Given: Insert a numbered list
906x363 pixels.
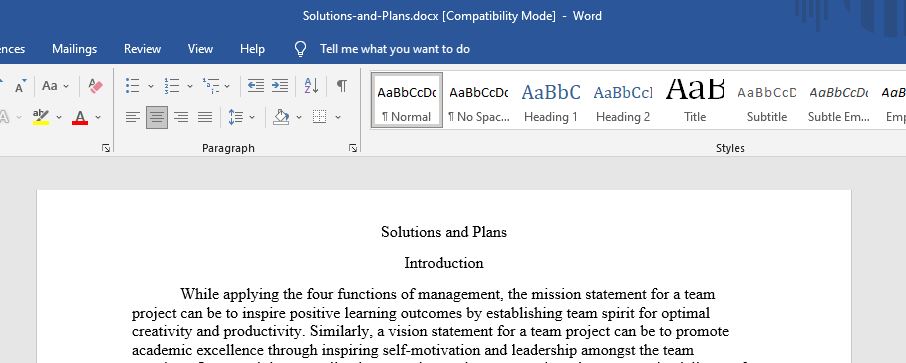Looking at the screenshot, I should 172,86.
